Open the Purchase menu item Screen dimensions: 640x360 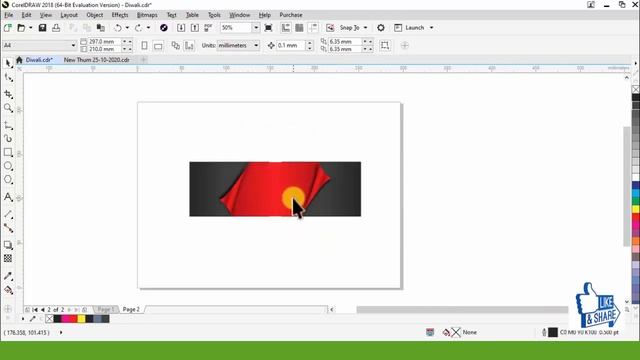point(291,15)
